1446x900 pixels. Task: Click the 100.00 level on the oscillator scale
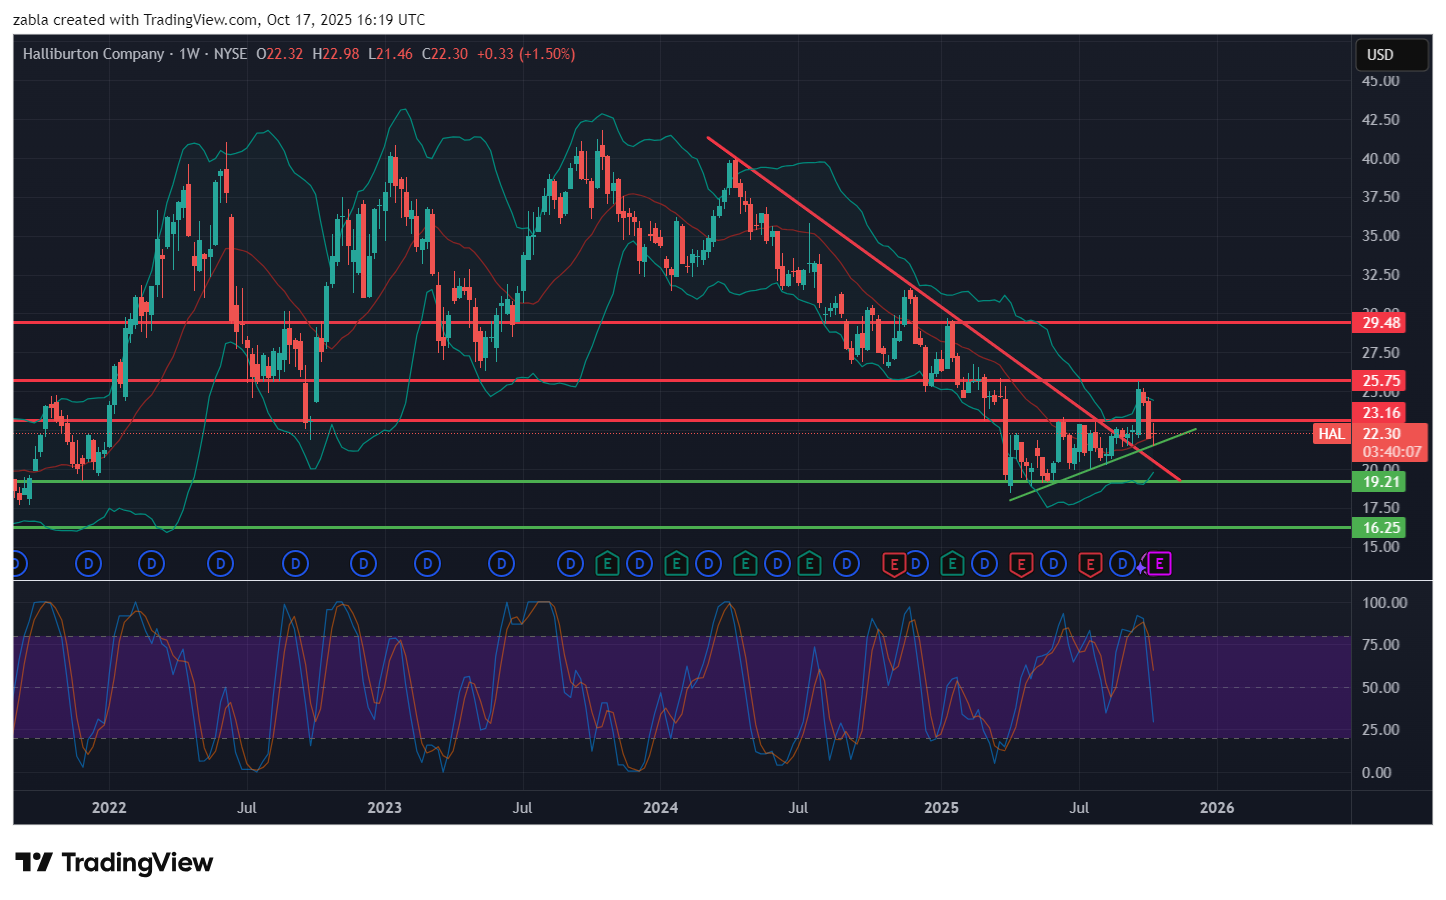(x=1384, y=602)
